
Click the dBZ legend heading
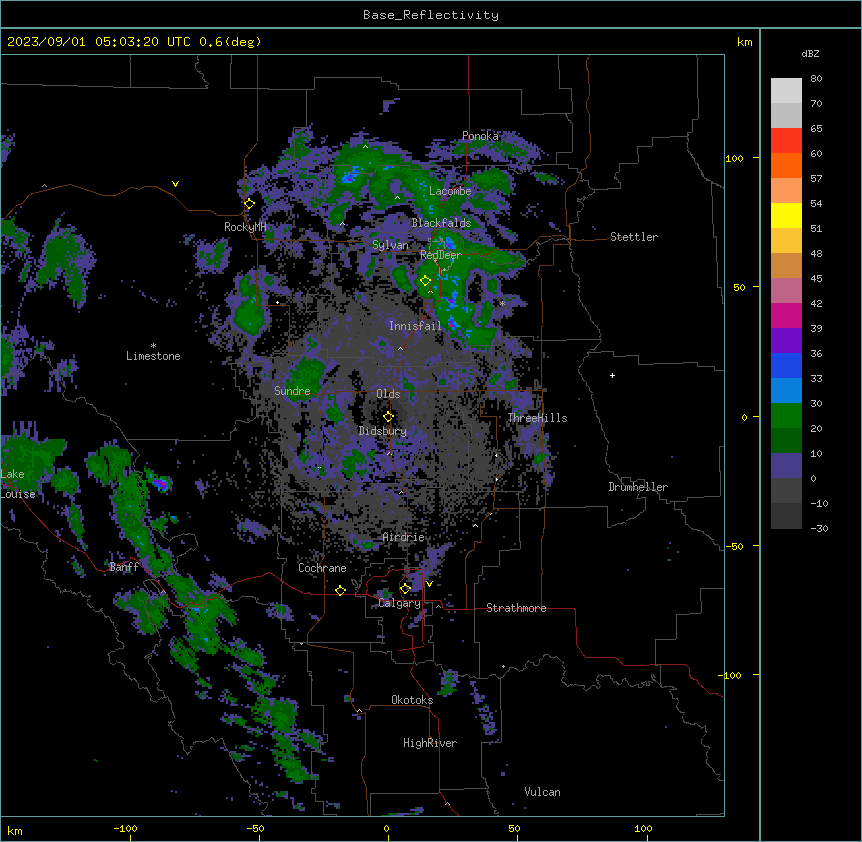click(810, 53)
